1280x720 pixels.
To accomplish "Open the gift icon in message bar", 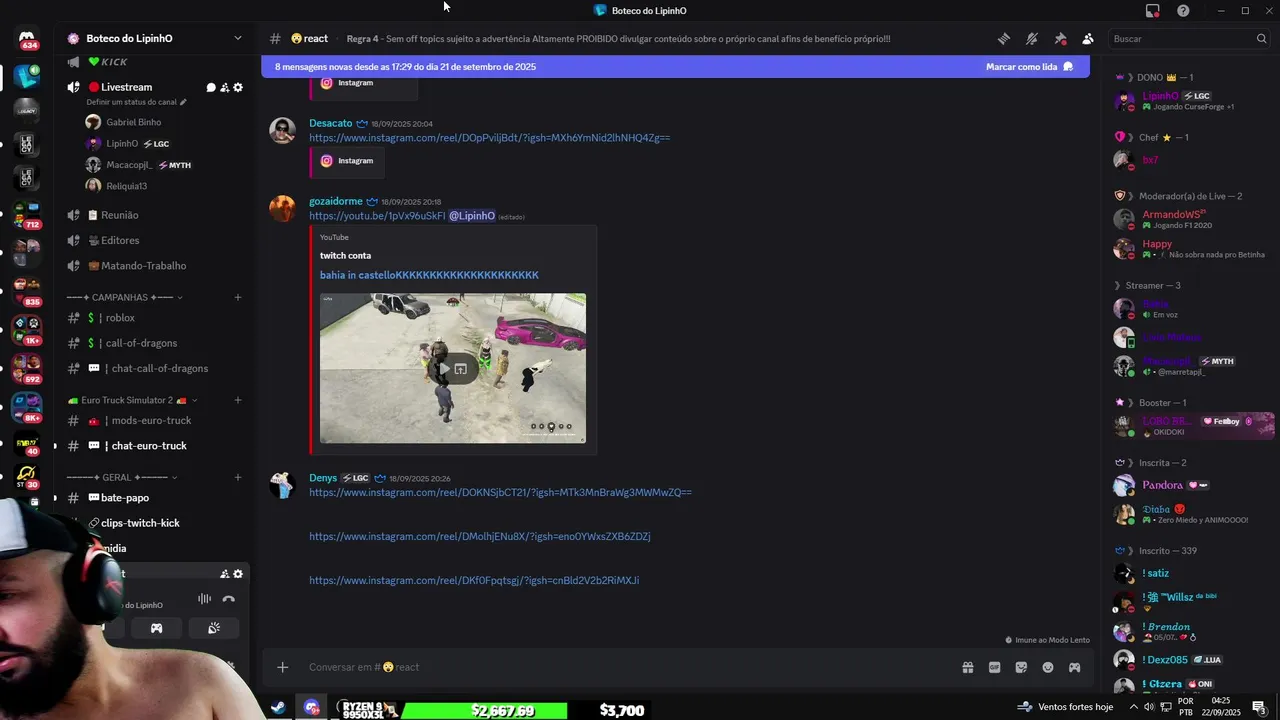I will click(968, 667).
